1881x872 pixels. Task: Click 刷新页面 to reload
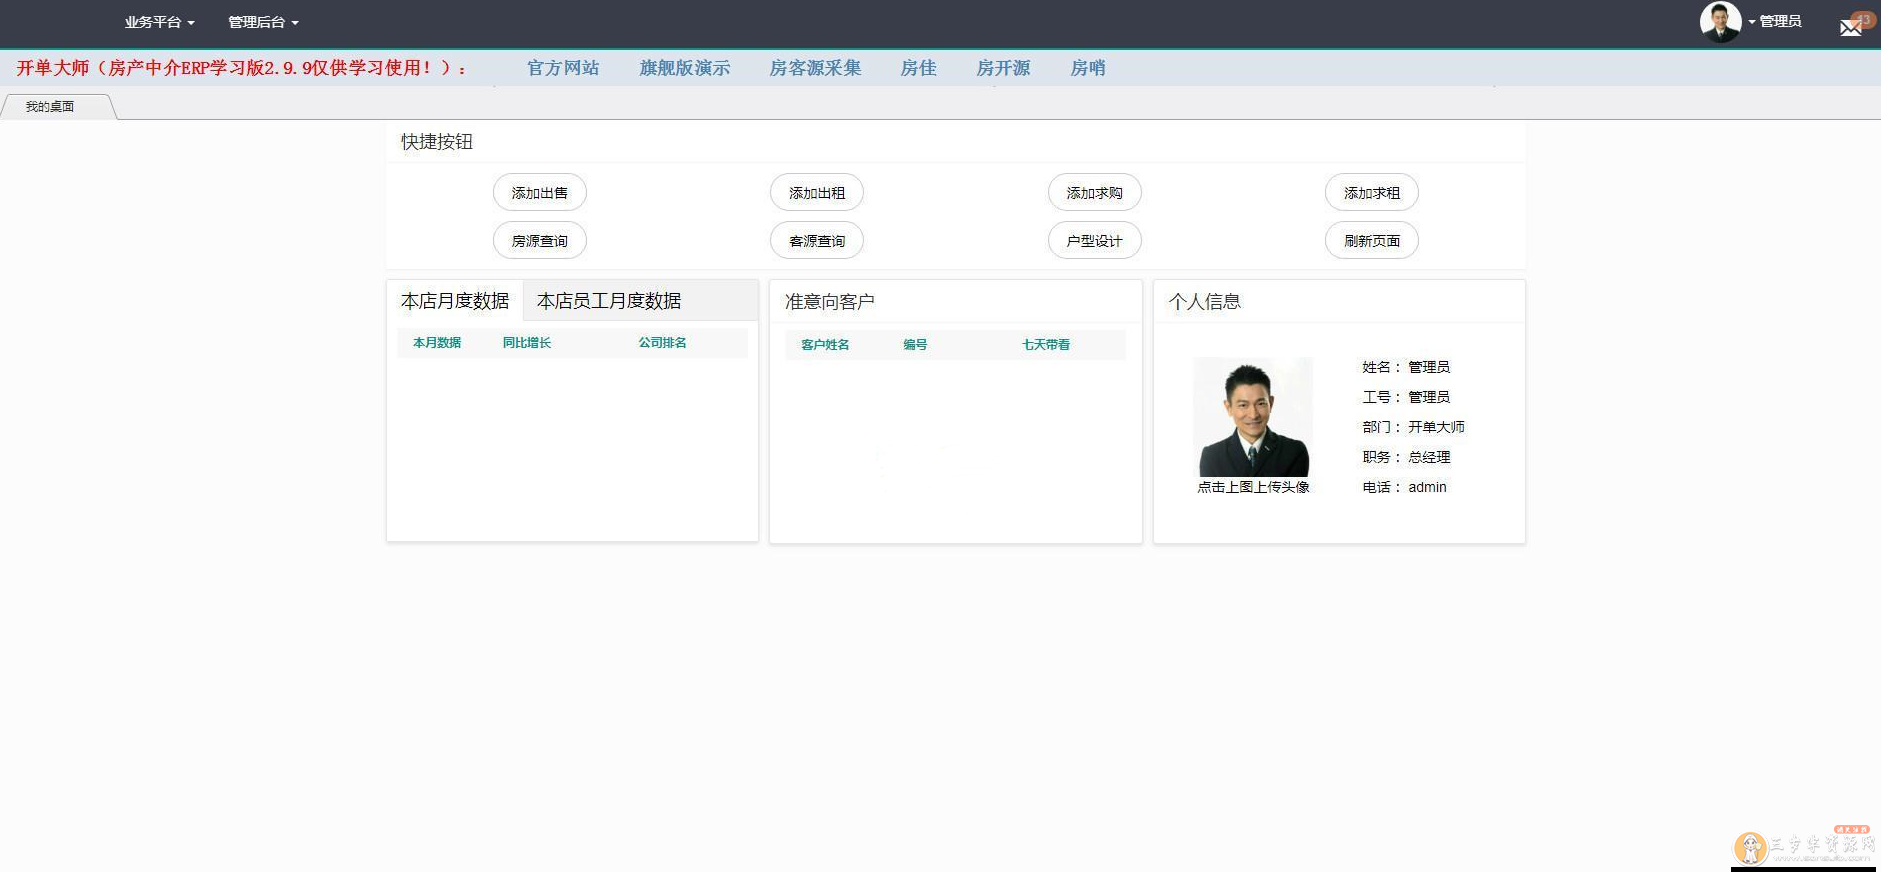(x=1371, y=241)
